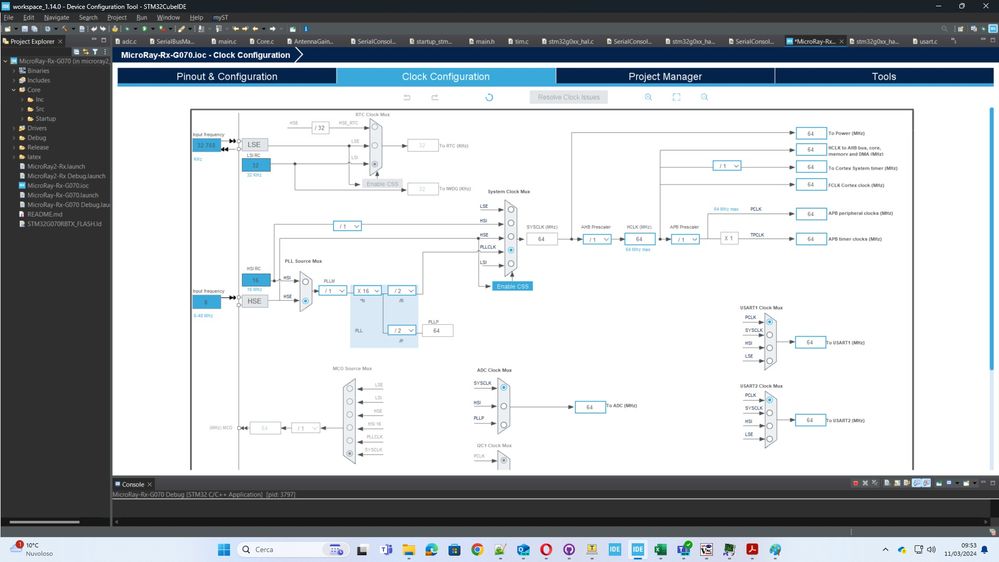The width and height of the screenshot is (999, 562).
Task: Select HSE in System Clock Mux
Action: pyautogui.click(x=511, y=236)
